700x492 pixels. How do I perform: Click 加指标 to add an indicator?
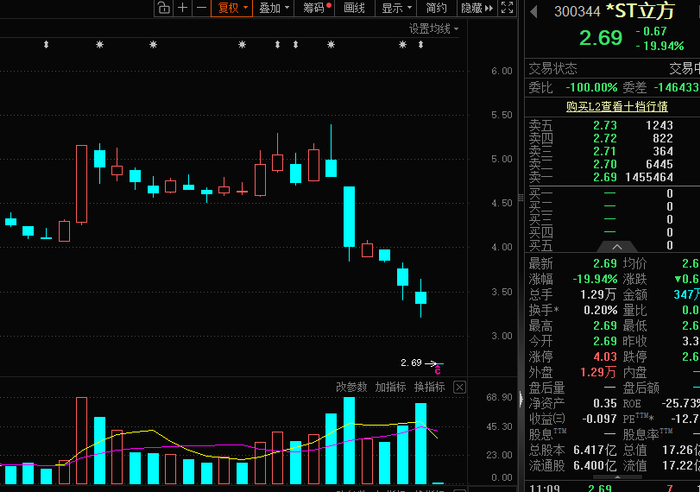click(x=390, y=387)
